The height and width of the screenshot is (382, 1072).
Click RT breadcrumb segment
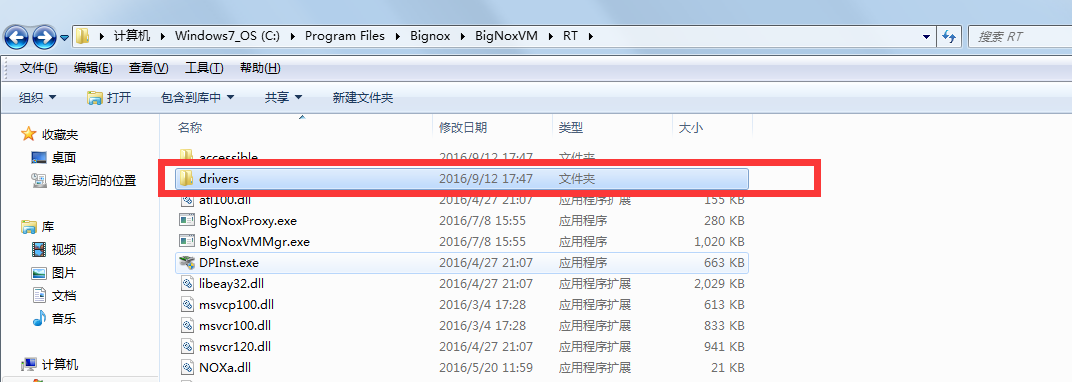pyautogui.click(x=570, y=36)
